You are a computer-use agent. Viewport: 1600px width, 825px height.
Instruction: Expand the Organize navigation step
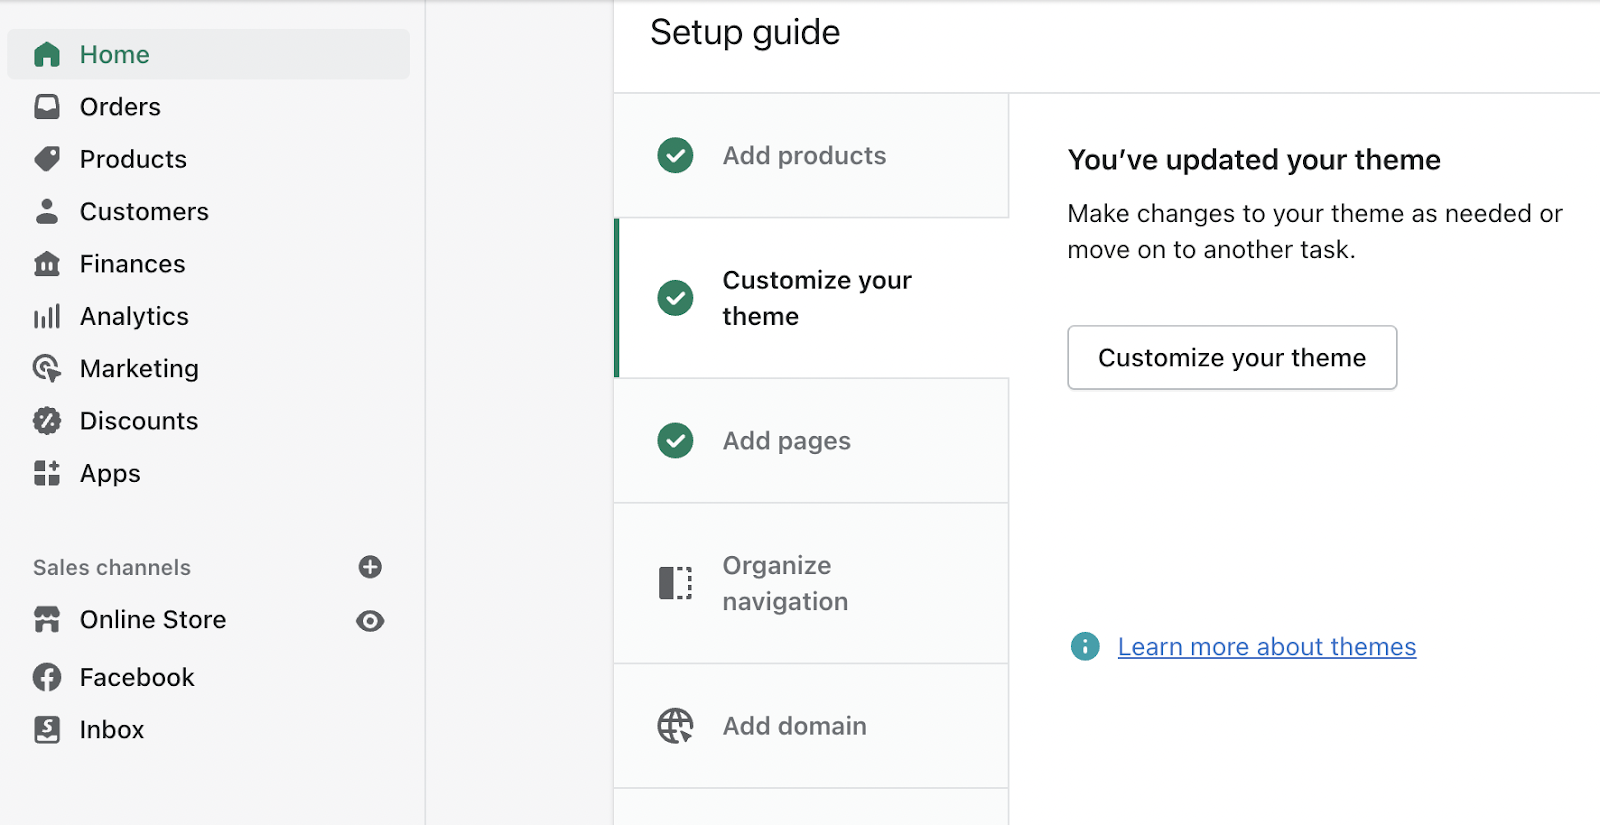(x=785, y=583)
